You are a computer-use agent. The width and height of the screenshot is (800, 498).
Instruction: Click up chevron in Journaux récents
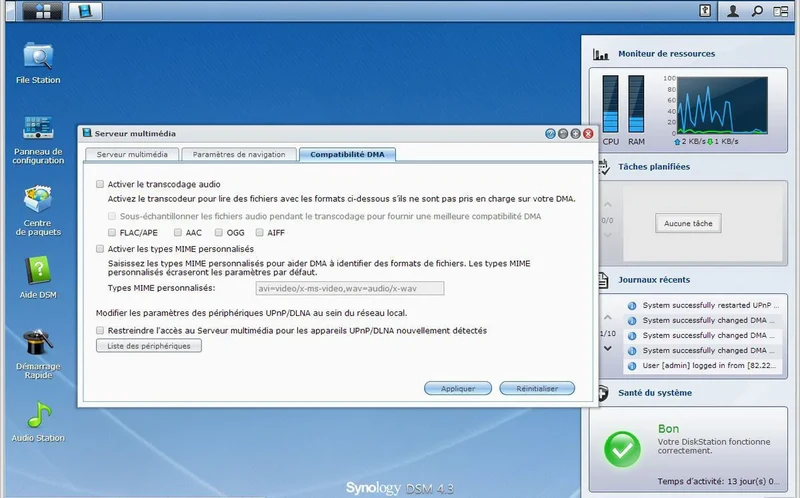coord(607,317)
